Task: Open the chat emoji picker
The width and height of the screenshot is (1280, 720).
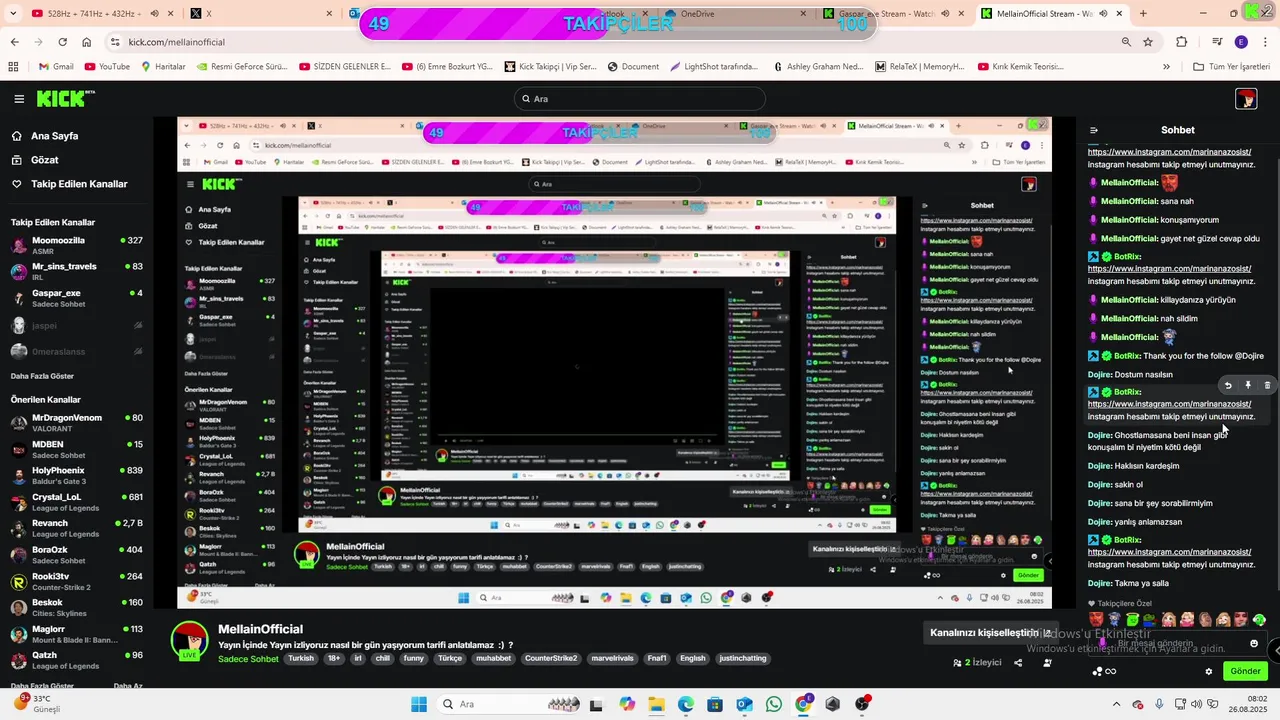Action: (x=1254, y=643)
